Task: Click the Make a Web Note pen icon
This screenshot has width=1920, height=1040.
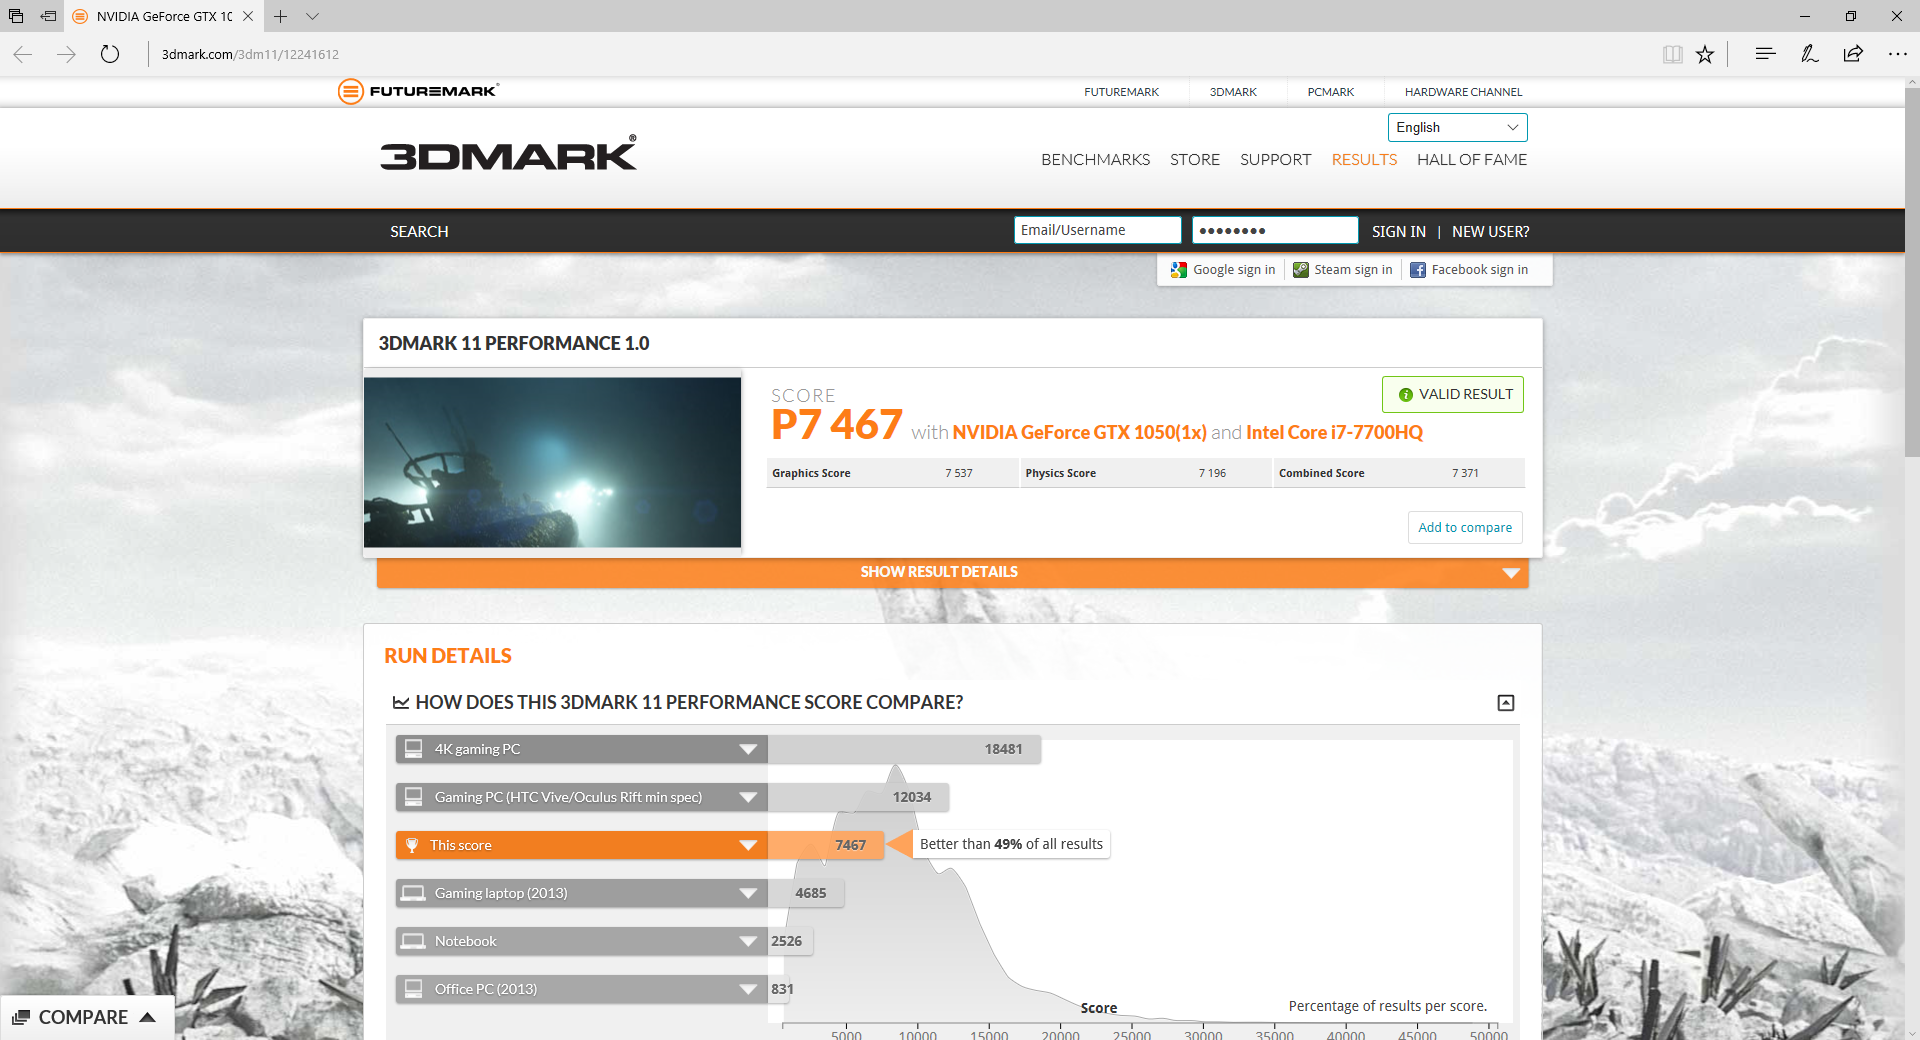Action: (x=1809, y=54)
